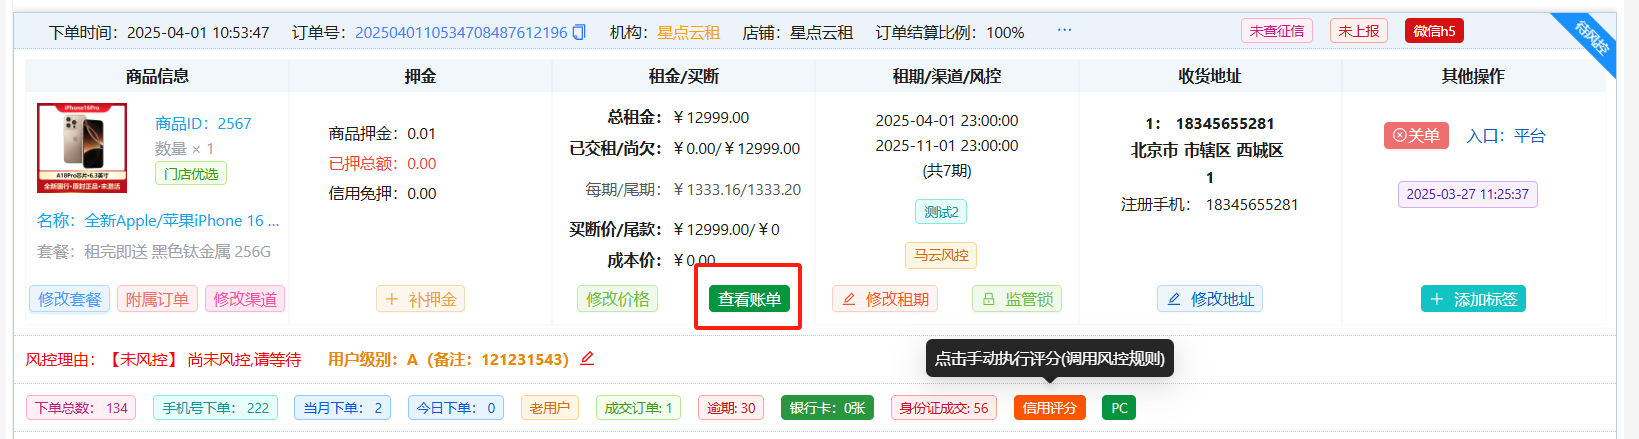This screenshot has height=439, width=1639.
Task: Click the 未查征信 tag
Action: coord(1277,31)
